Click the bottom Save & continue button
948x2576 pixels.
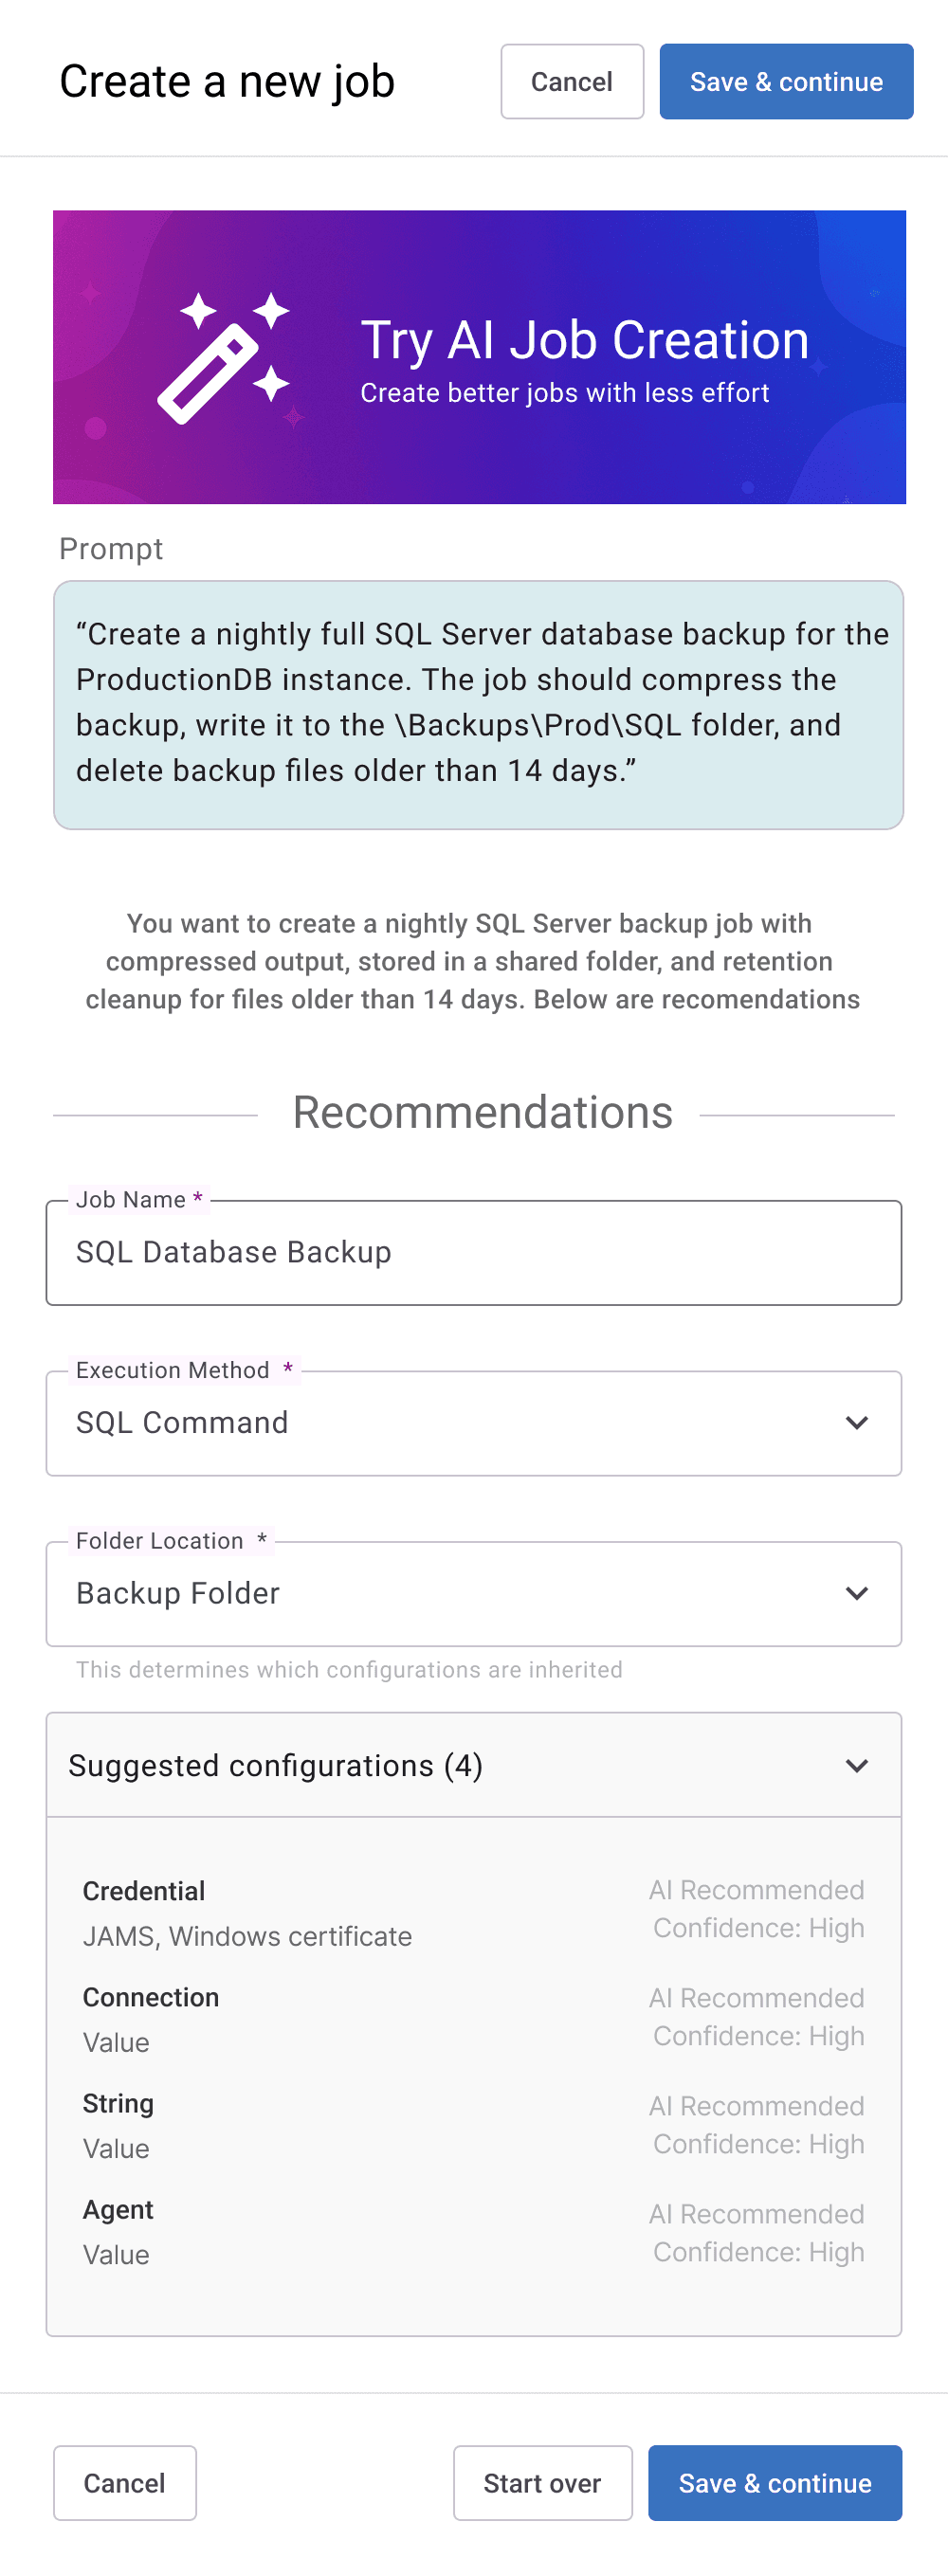(x=774, y=2482)
